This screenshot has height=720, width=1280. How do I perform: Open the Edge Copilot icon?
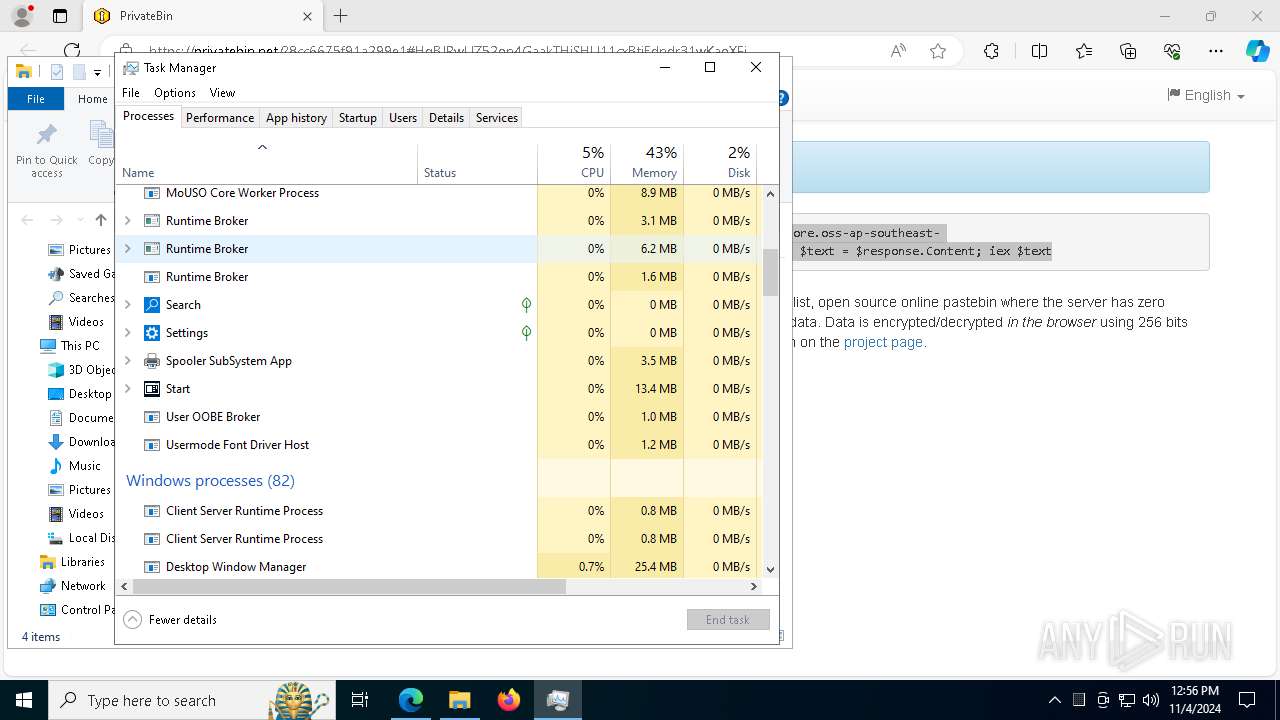click(x=1257, y=51)
